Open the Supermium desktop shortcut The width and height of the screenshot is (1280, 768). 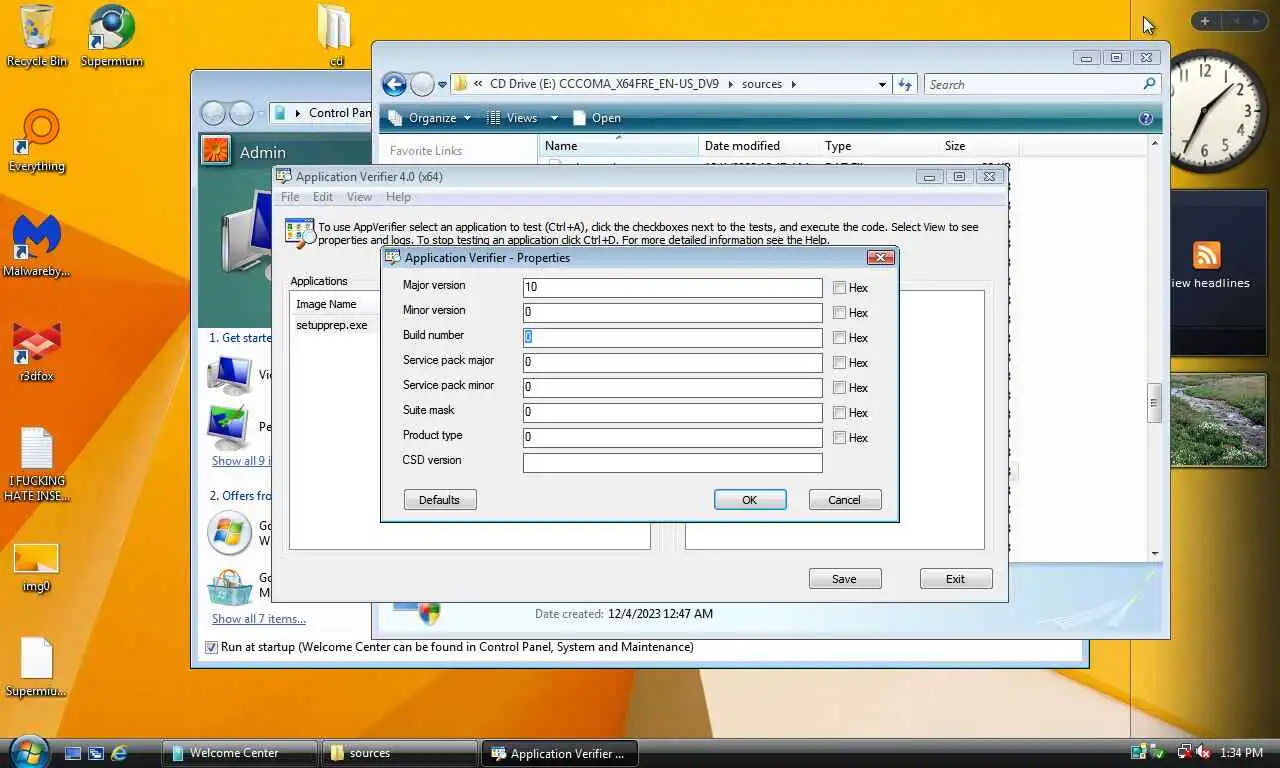112,35
